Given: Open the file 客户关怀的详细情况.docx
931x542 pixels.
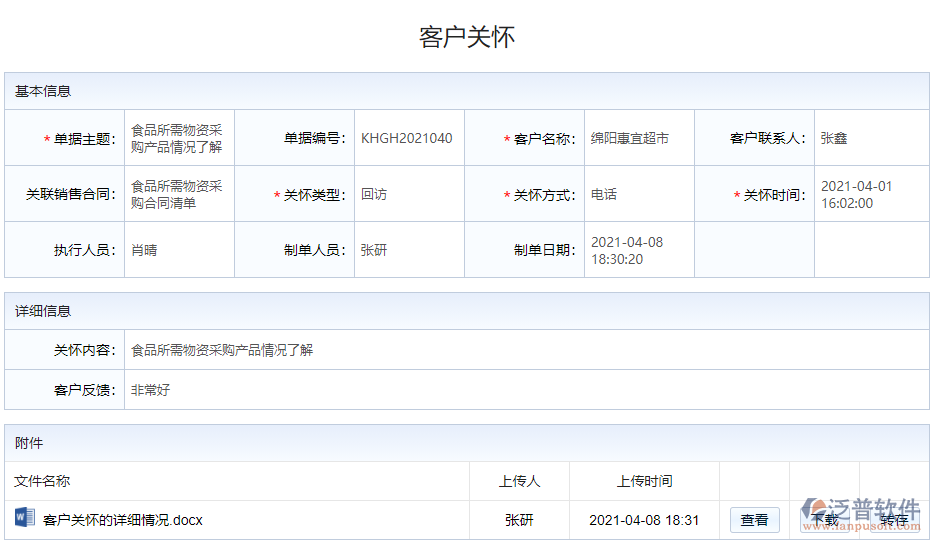Looking at the screenshot, I should pyautogui.click(x=123, y=520).
